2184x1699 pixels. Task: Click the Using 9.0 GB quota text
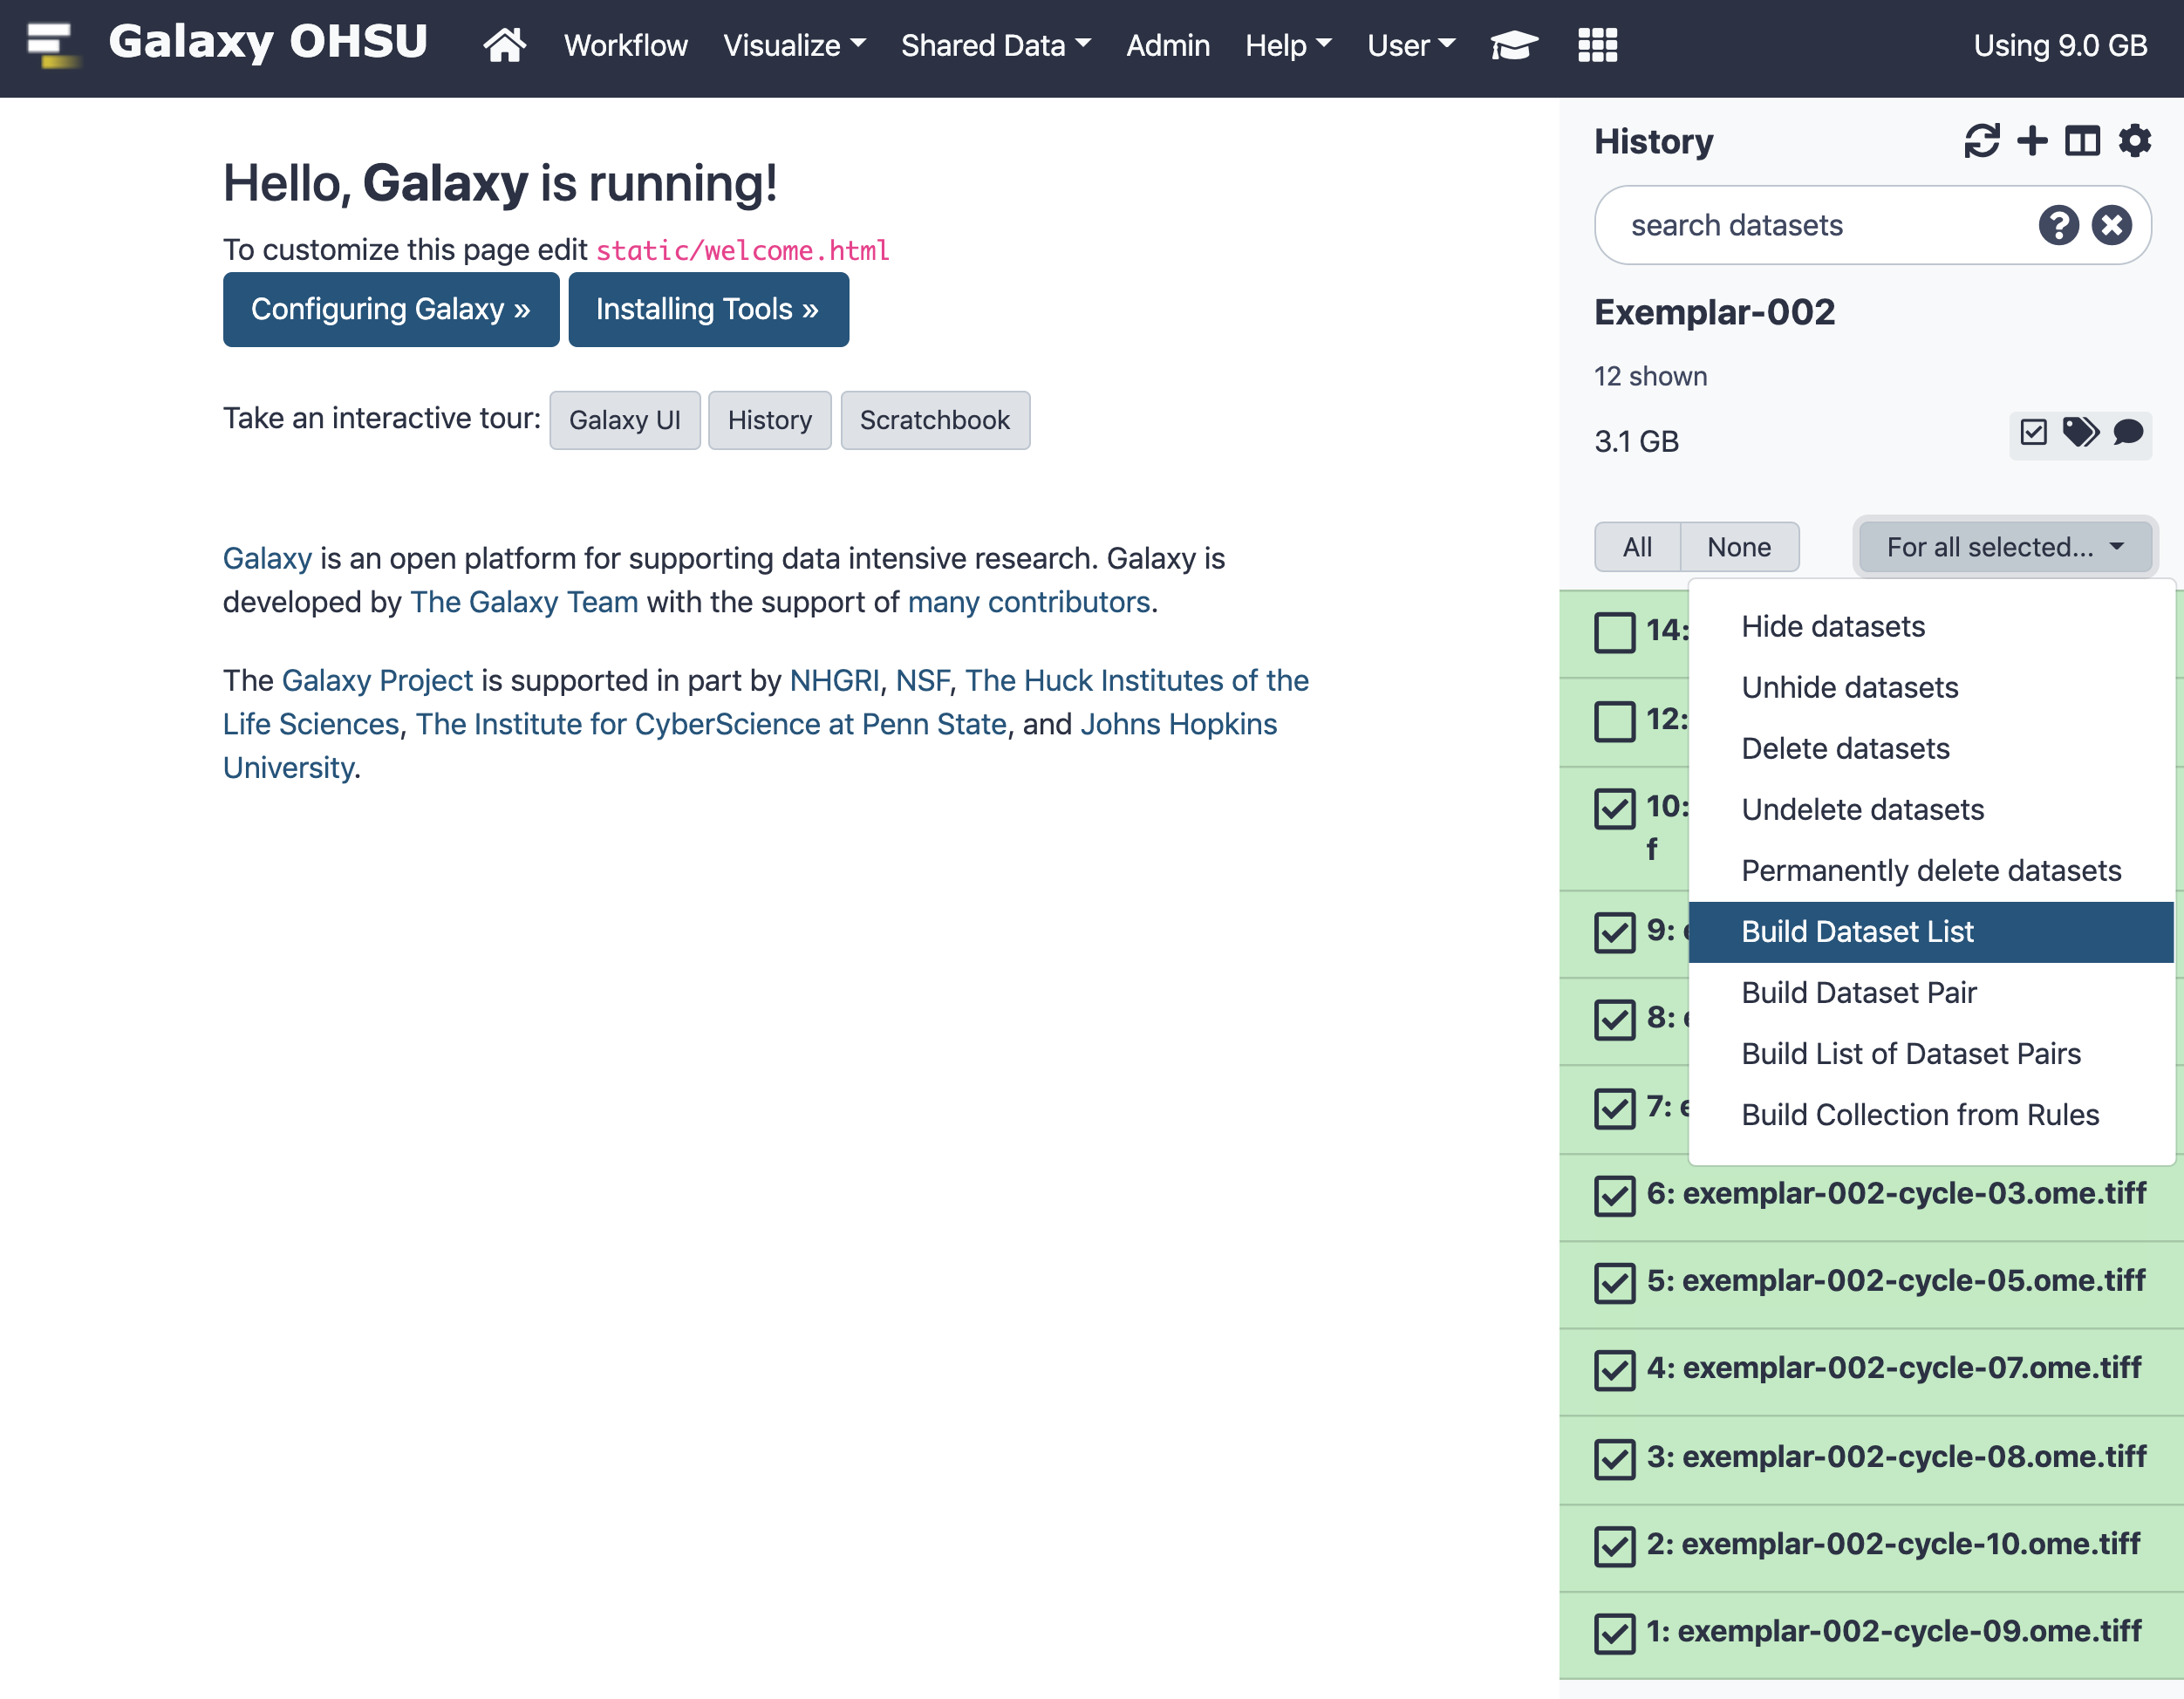coord(2060,45)
